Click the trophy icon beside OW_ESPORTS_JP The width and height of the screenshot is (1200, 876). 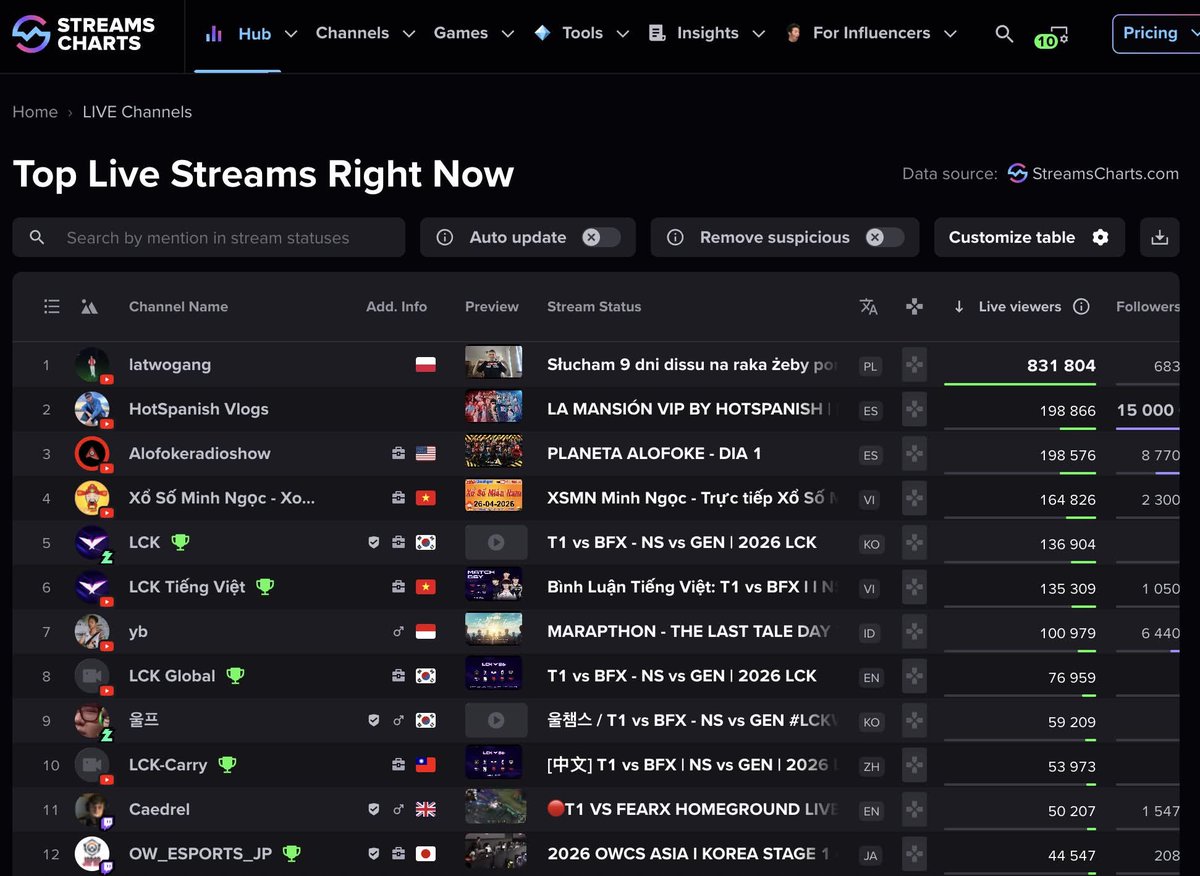[291, 854]
